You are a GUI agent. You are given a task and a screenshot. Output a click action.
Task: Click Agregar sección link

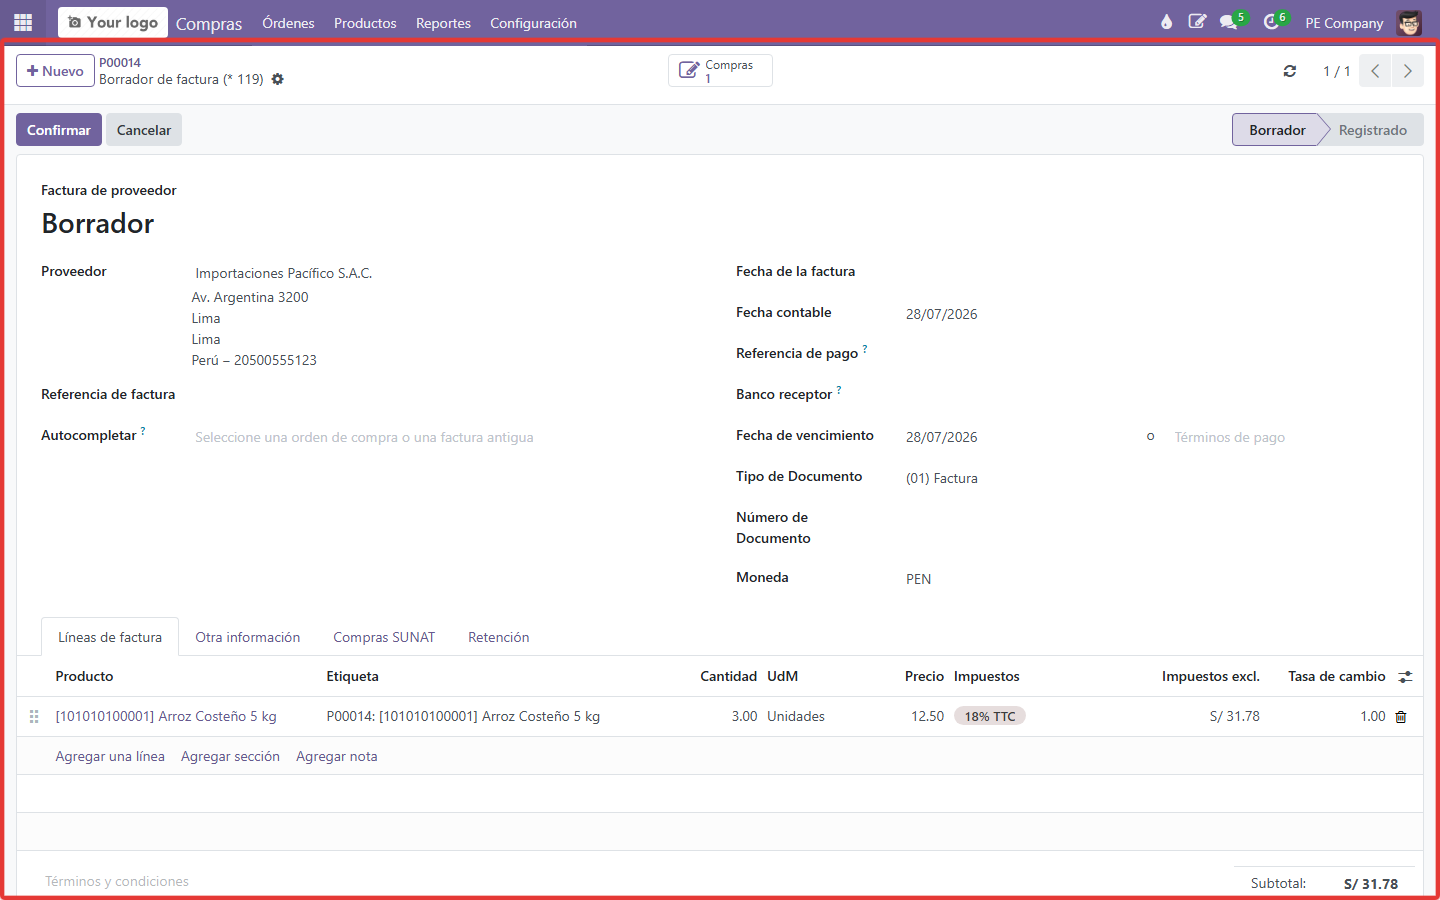click(x=230, y=757)
